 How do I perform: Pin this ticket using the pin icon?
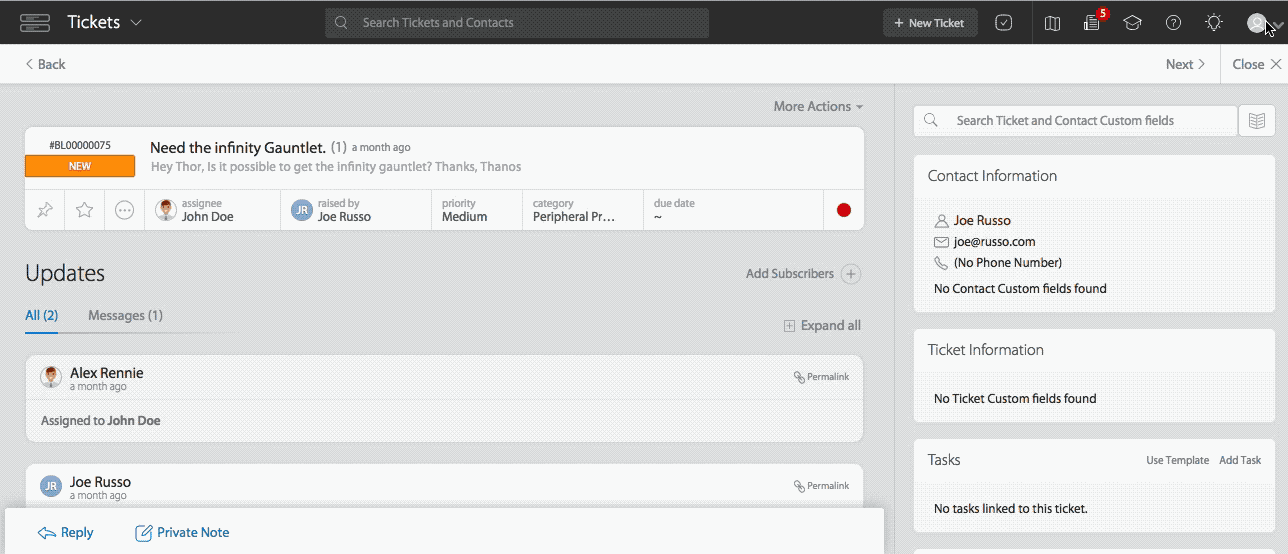pos(45,210)
